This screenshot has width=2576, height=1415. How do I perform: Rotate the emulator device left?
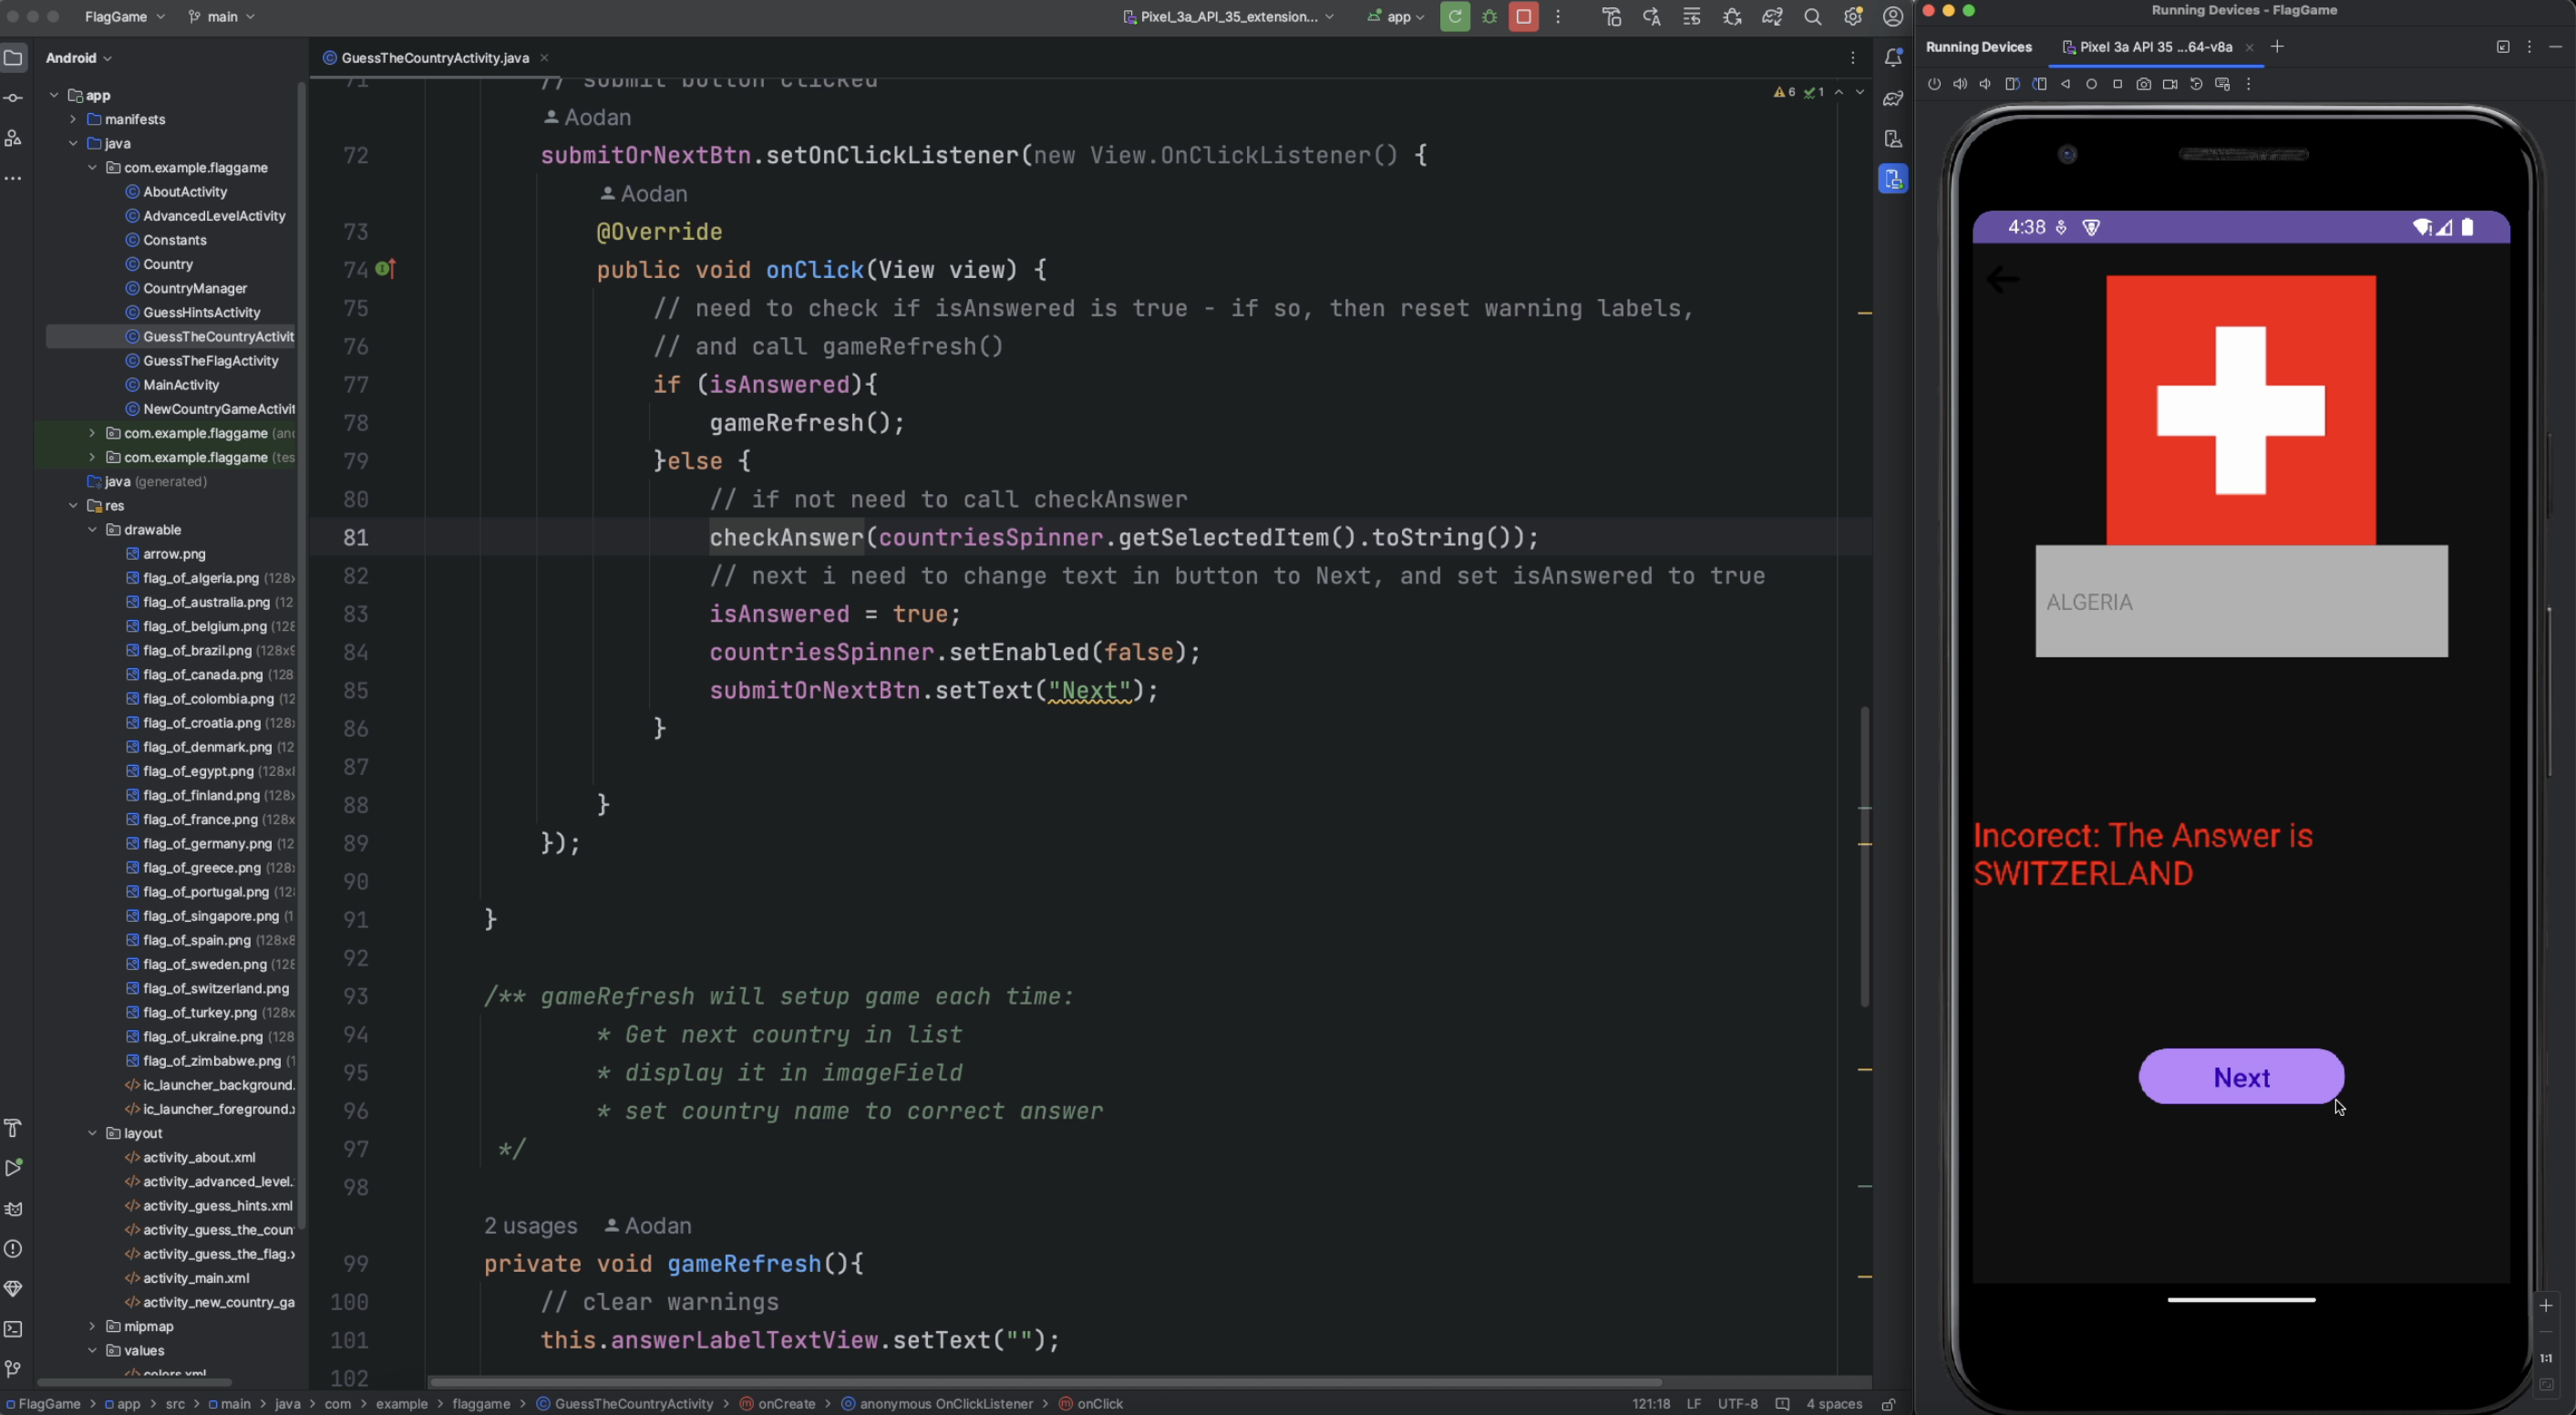click(x=2013, y=84)
